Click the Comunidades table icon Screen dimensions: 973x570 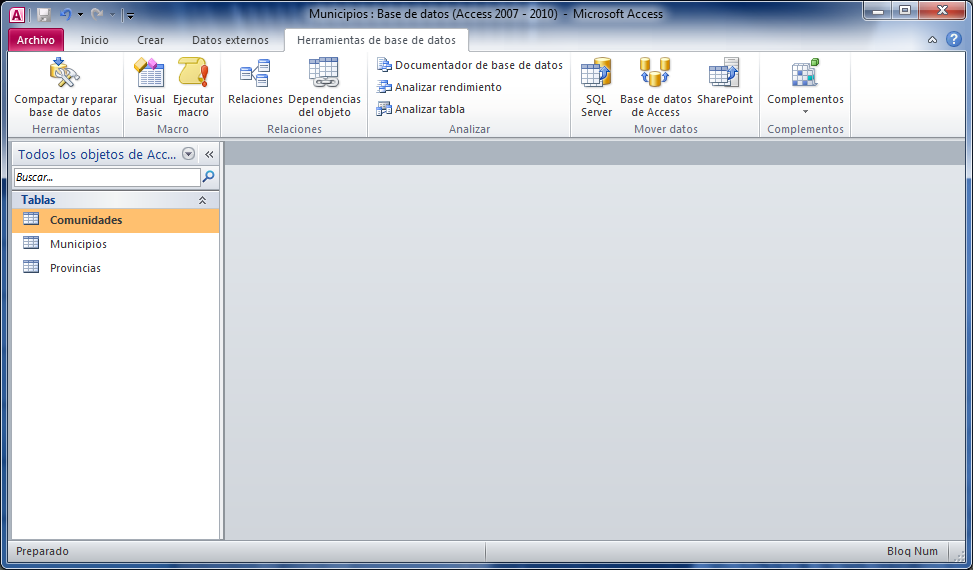pyautogui.click(x=31, y=219)
